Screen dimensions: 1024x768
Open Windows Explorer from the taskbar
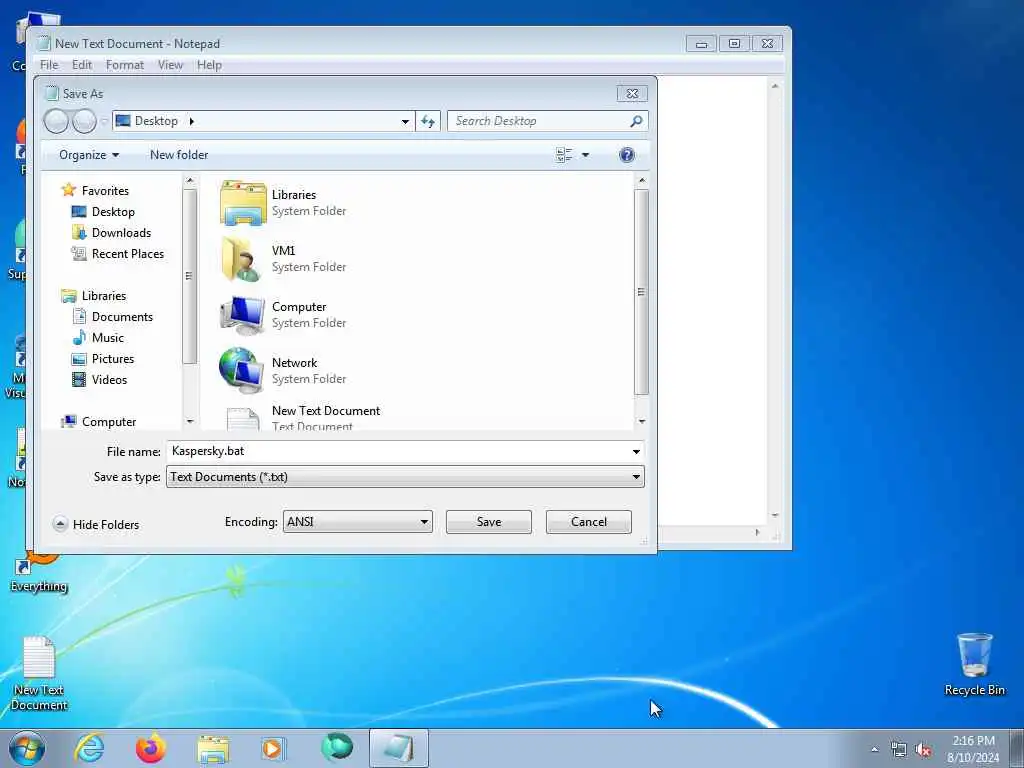tap(213, 749)
